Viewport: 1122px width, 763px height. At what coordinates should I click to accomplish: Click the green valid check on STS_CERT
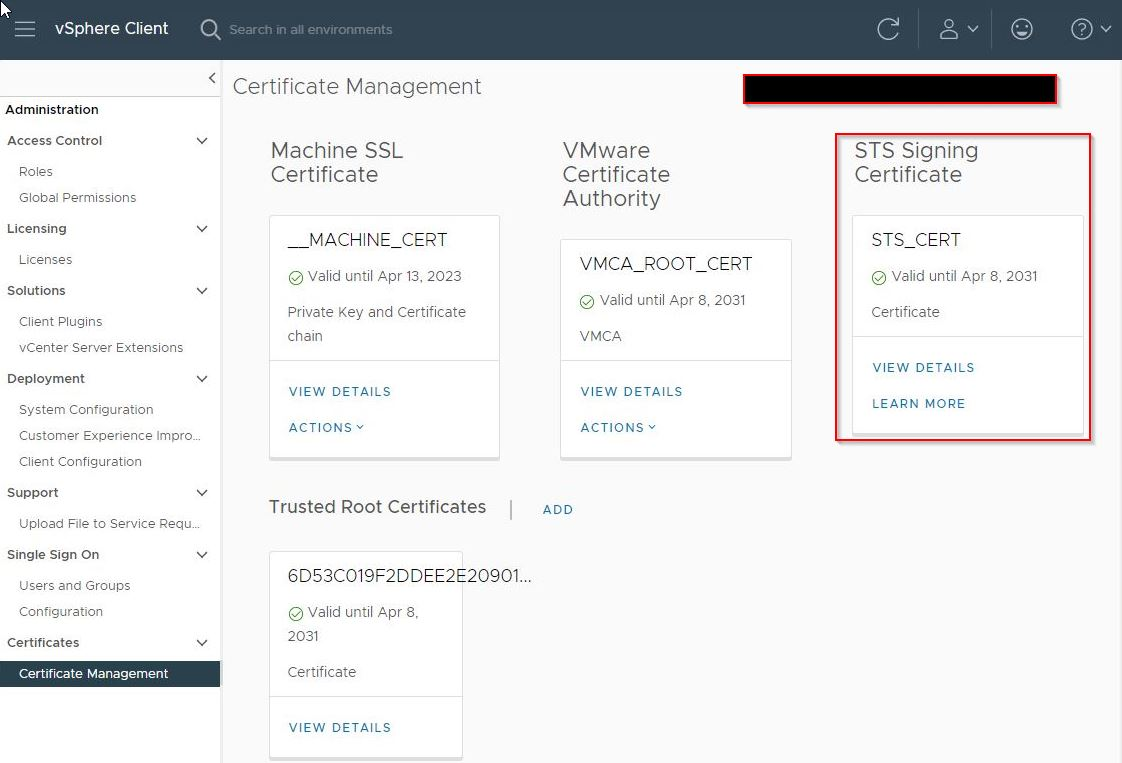[879, 278]
